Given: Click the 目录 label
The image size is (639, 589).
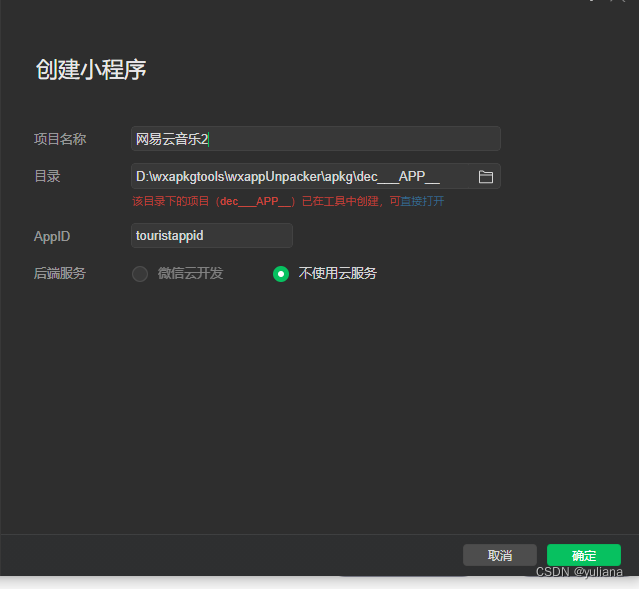Looking at the screenshot, I should [x=47, y=176].
